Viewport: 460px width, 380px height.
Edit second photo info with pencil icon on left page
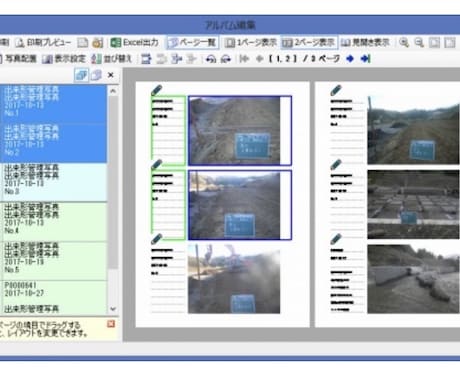pos(157,165)
